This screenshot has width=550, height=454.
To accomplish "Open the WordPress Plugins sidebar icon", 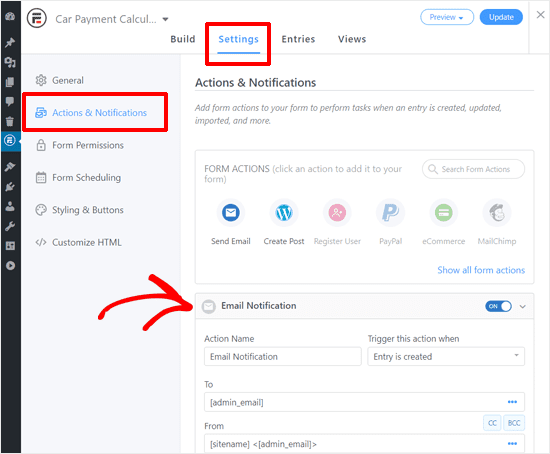I will 10,186.
